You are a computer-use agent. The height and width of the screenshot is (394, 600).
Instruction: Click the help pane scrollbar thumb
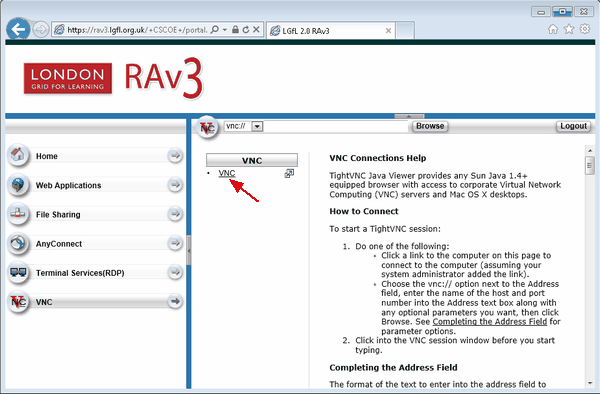tap(589, 165)
